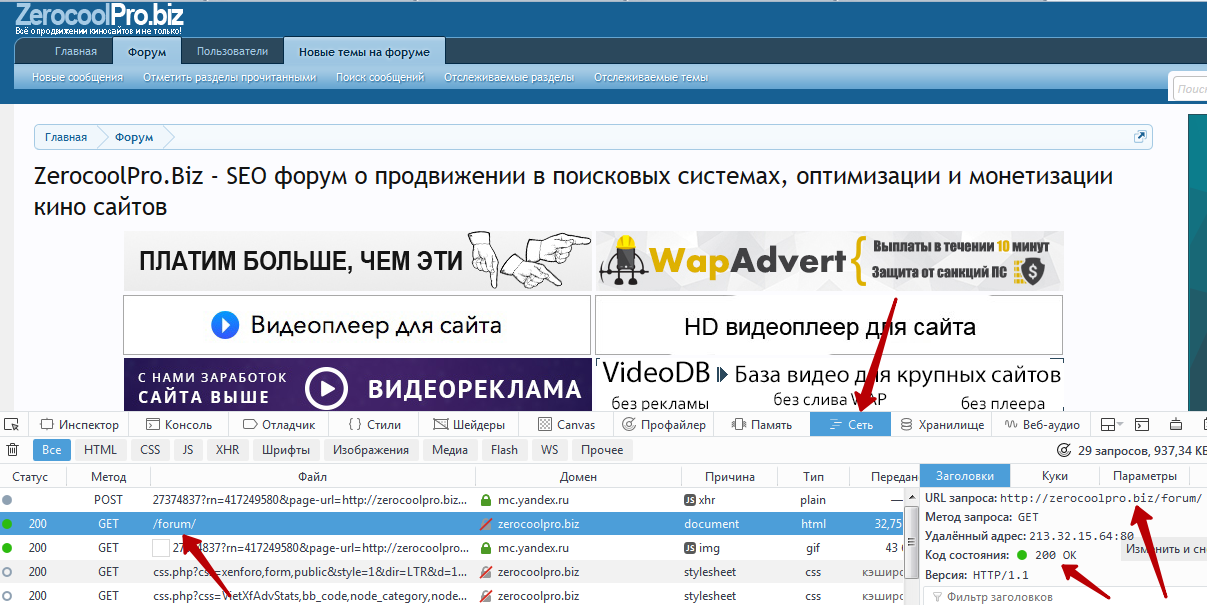Image resolution: width=1207 pixels, height=605 pixels.
Task: Toggle the JS request filter
Action: pyautogui.click(x=188, y=450)
